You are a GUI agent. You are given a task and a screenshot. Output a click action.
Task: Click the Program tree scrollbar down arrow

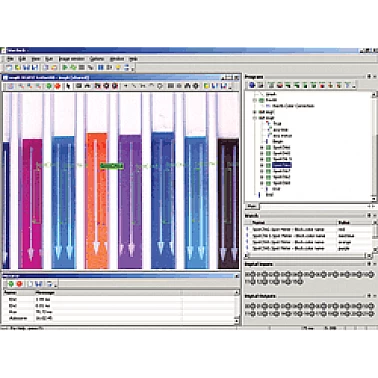[x=374, y=199]
